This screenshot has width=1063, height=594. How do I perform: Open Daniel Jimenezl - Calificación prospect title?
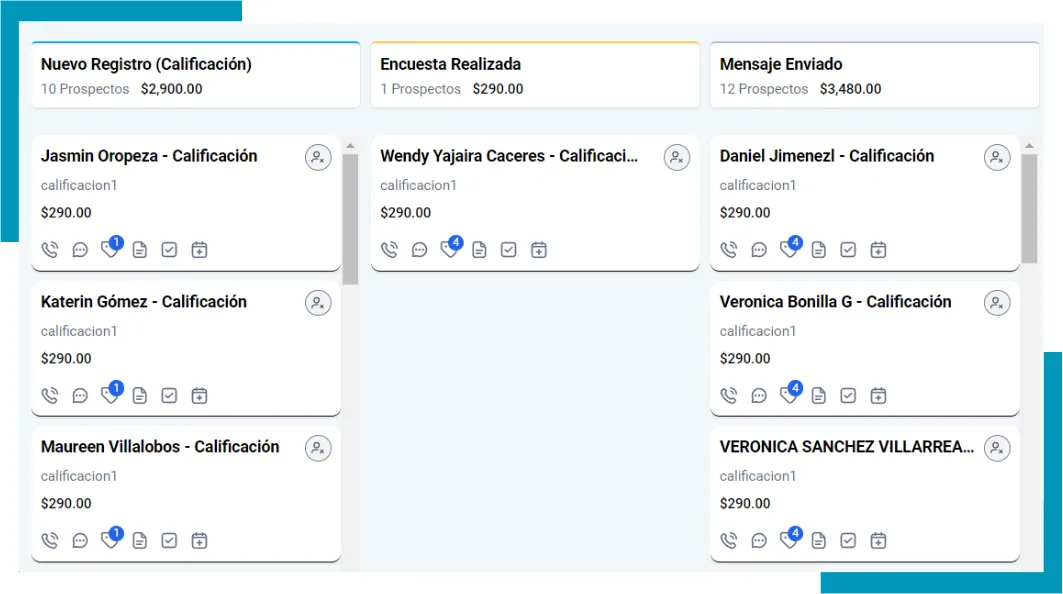(827, 156)
